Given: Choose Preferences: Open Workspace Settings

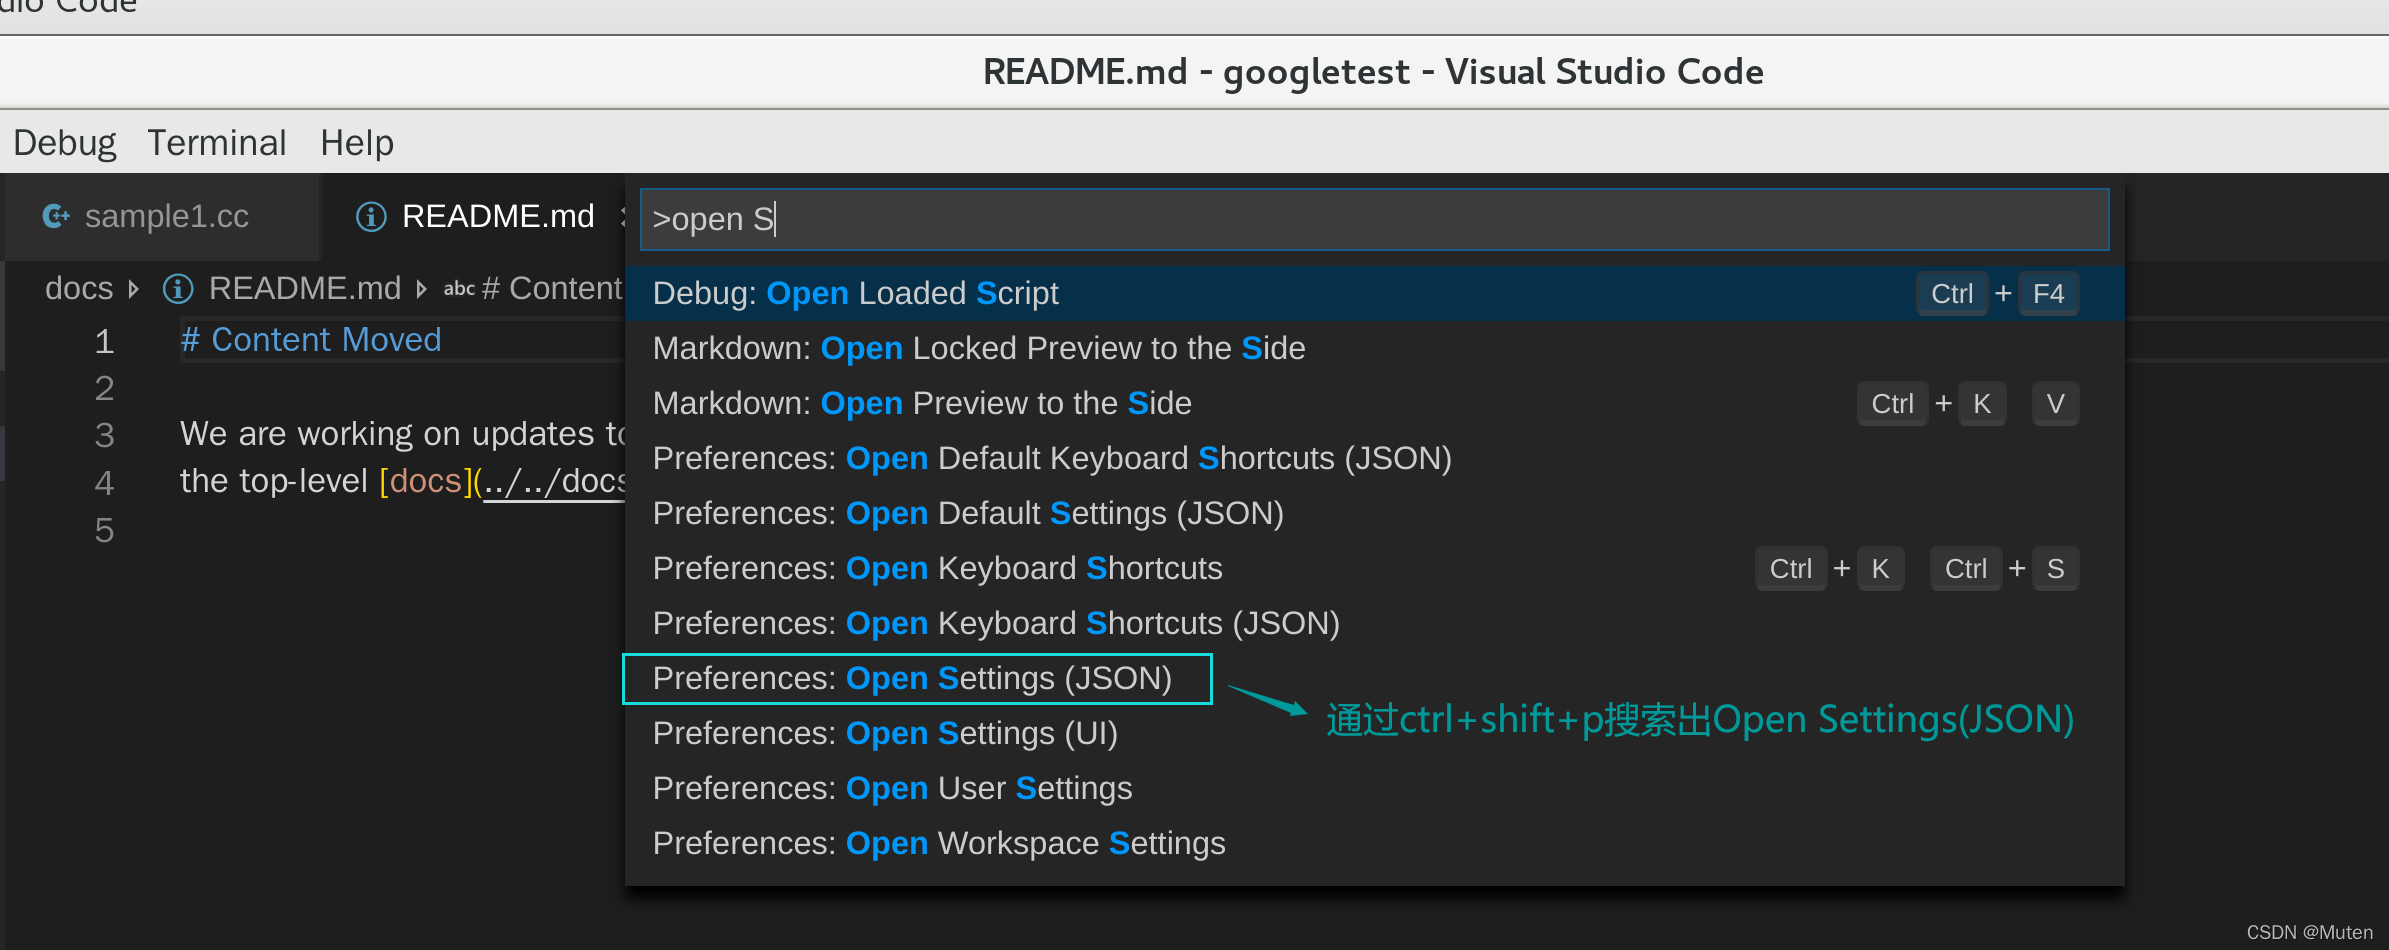Looking at the screenshot, I should [1374, 843].
